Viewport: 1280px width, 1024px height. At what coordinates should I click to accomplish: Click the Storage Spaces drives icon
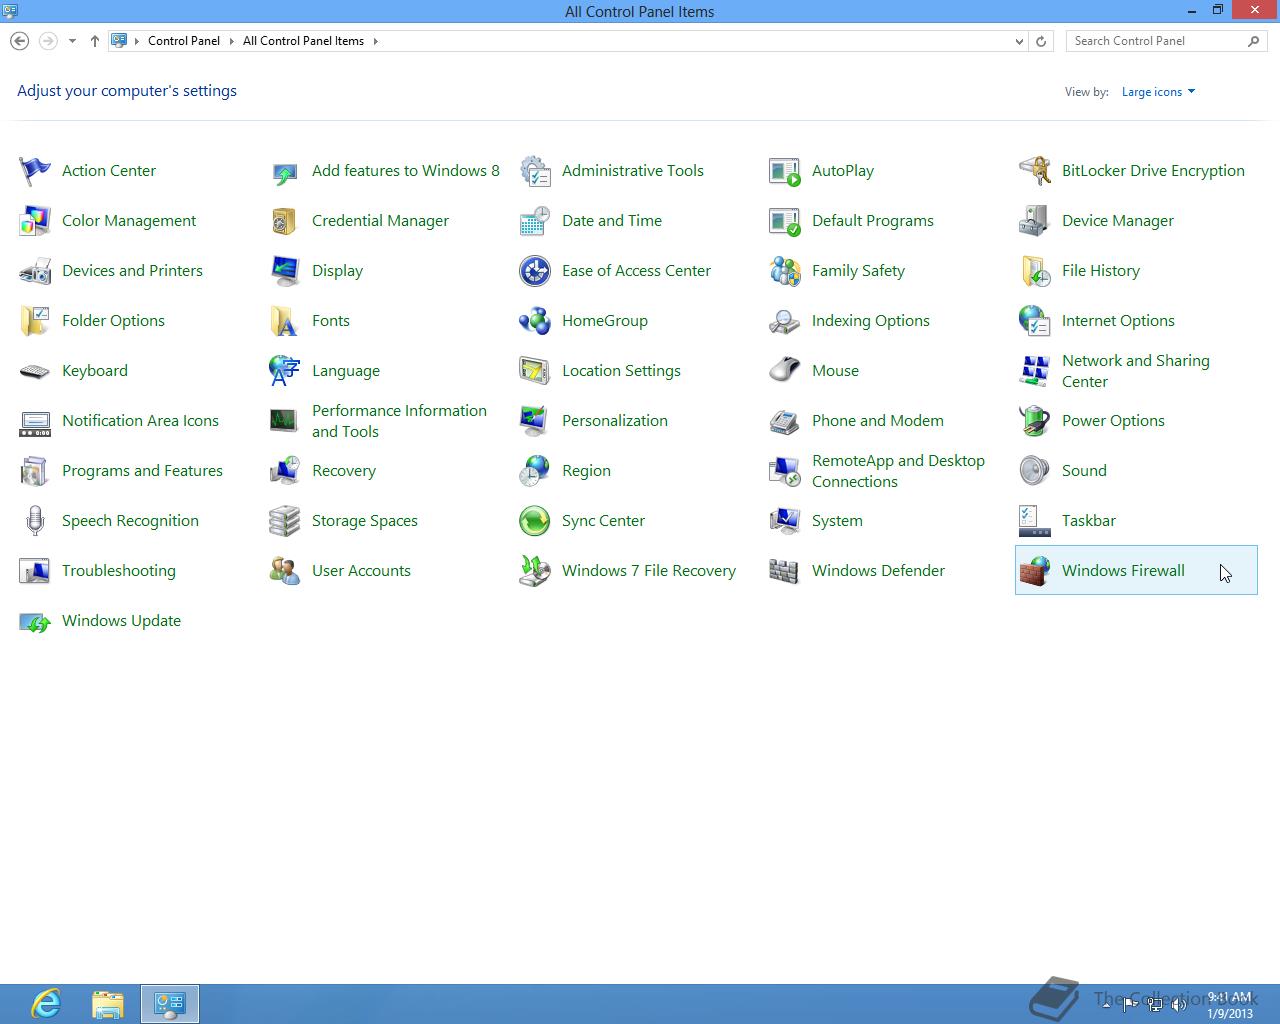(x=285, y=521)
